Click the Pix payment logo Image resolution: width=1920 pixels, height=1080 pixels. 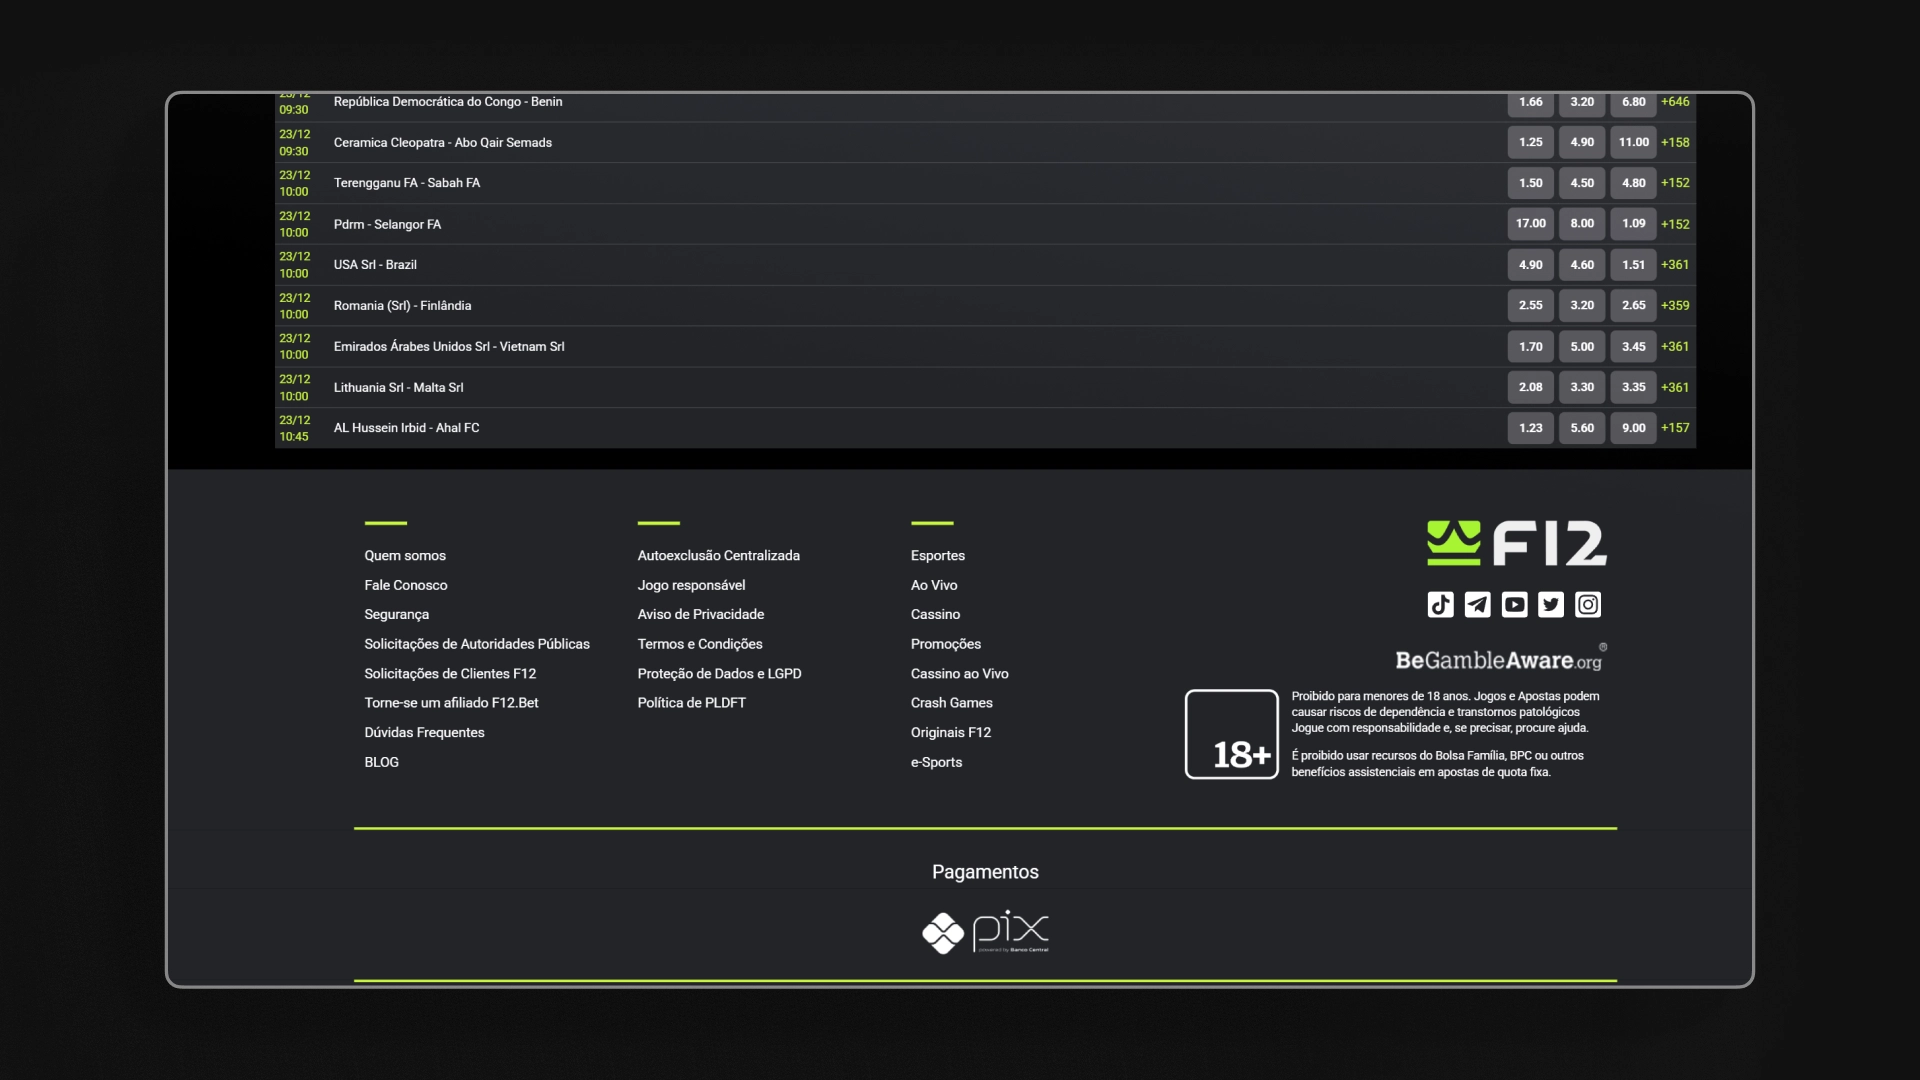[985, 932]
